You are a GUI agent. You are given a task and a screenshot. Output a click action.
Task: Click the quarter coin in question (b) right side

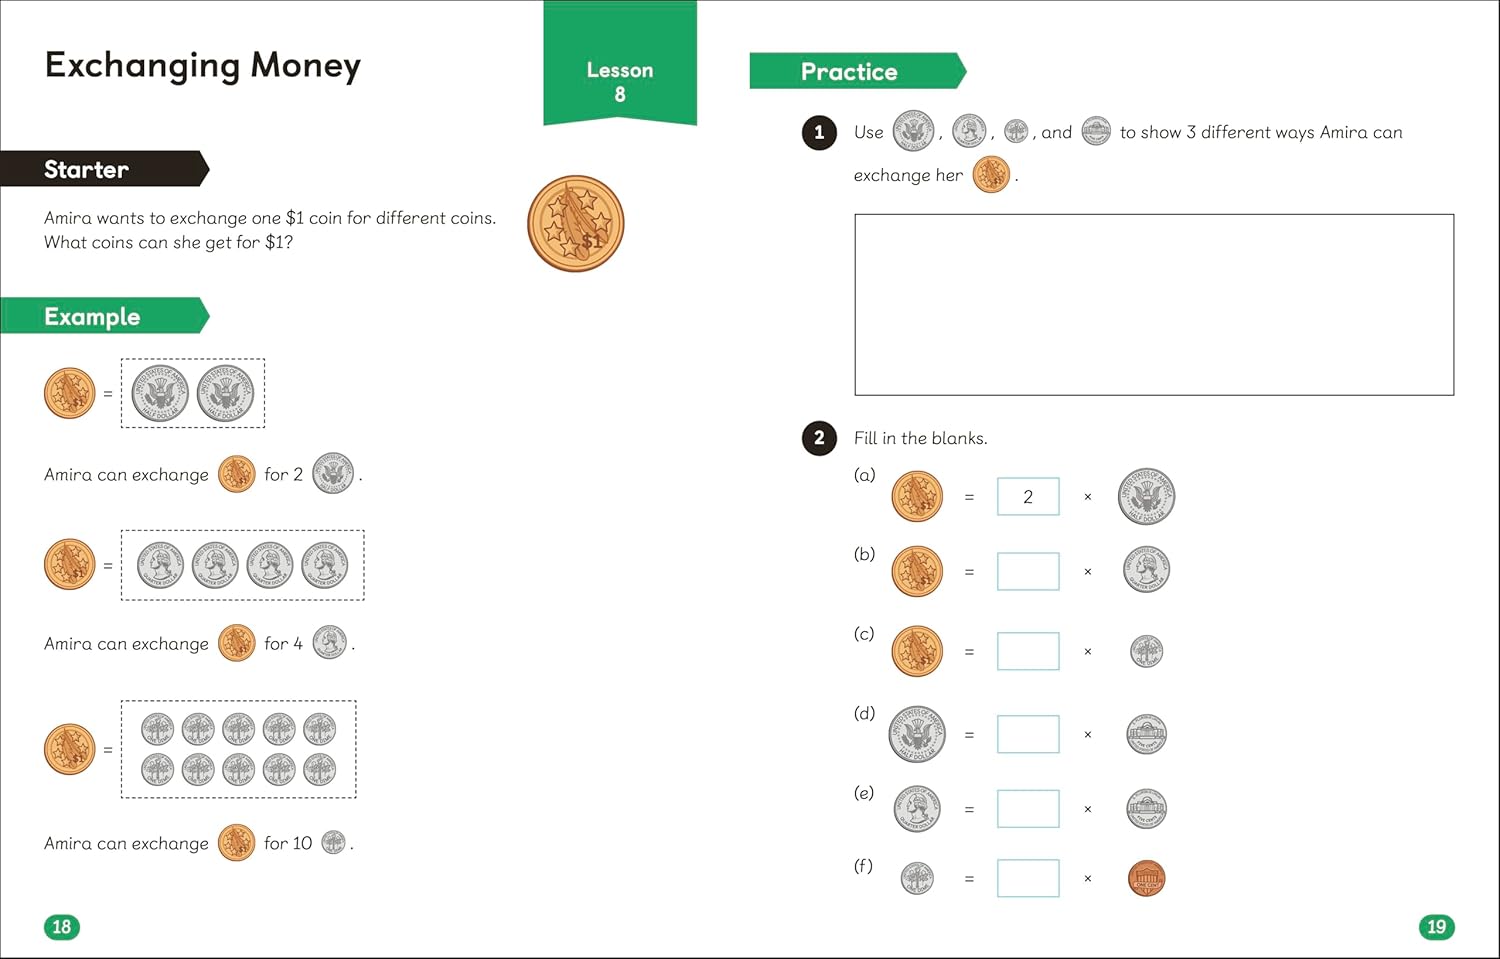click(1146, 570)
